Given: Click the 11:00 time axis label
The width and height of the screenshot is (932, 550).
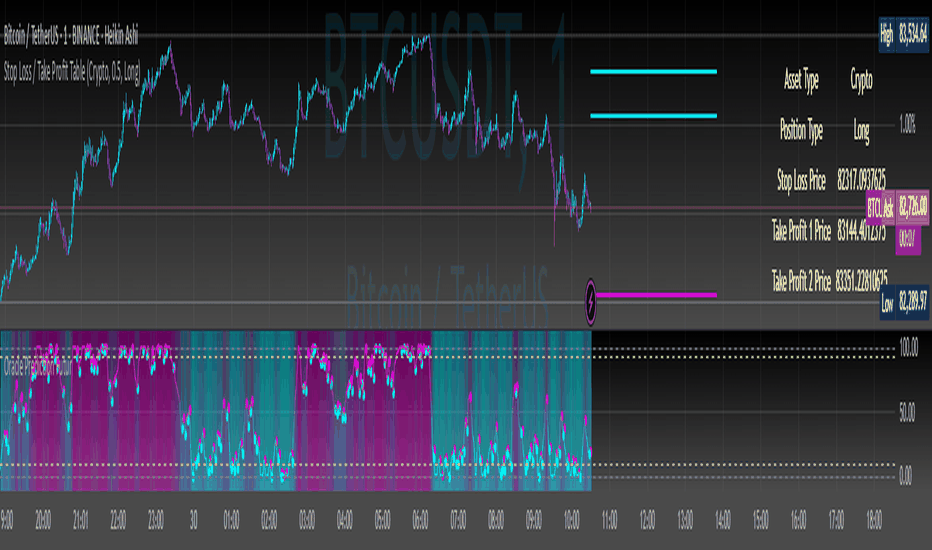Looking at the screenshot, I should click(x=609, y=520).
